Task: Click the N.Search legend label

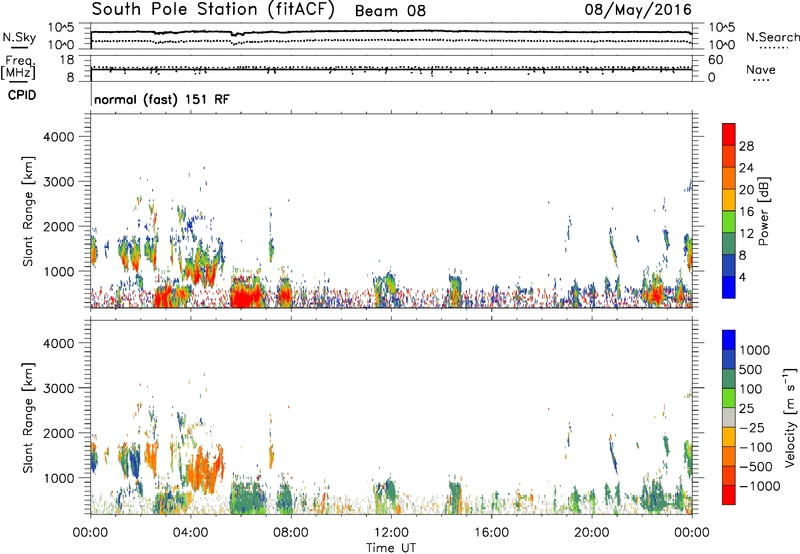Action: 773,37
